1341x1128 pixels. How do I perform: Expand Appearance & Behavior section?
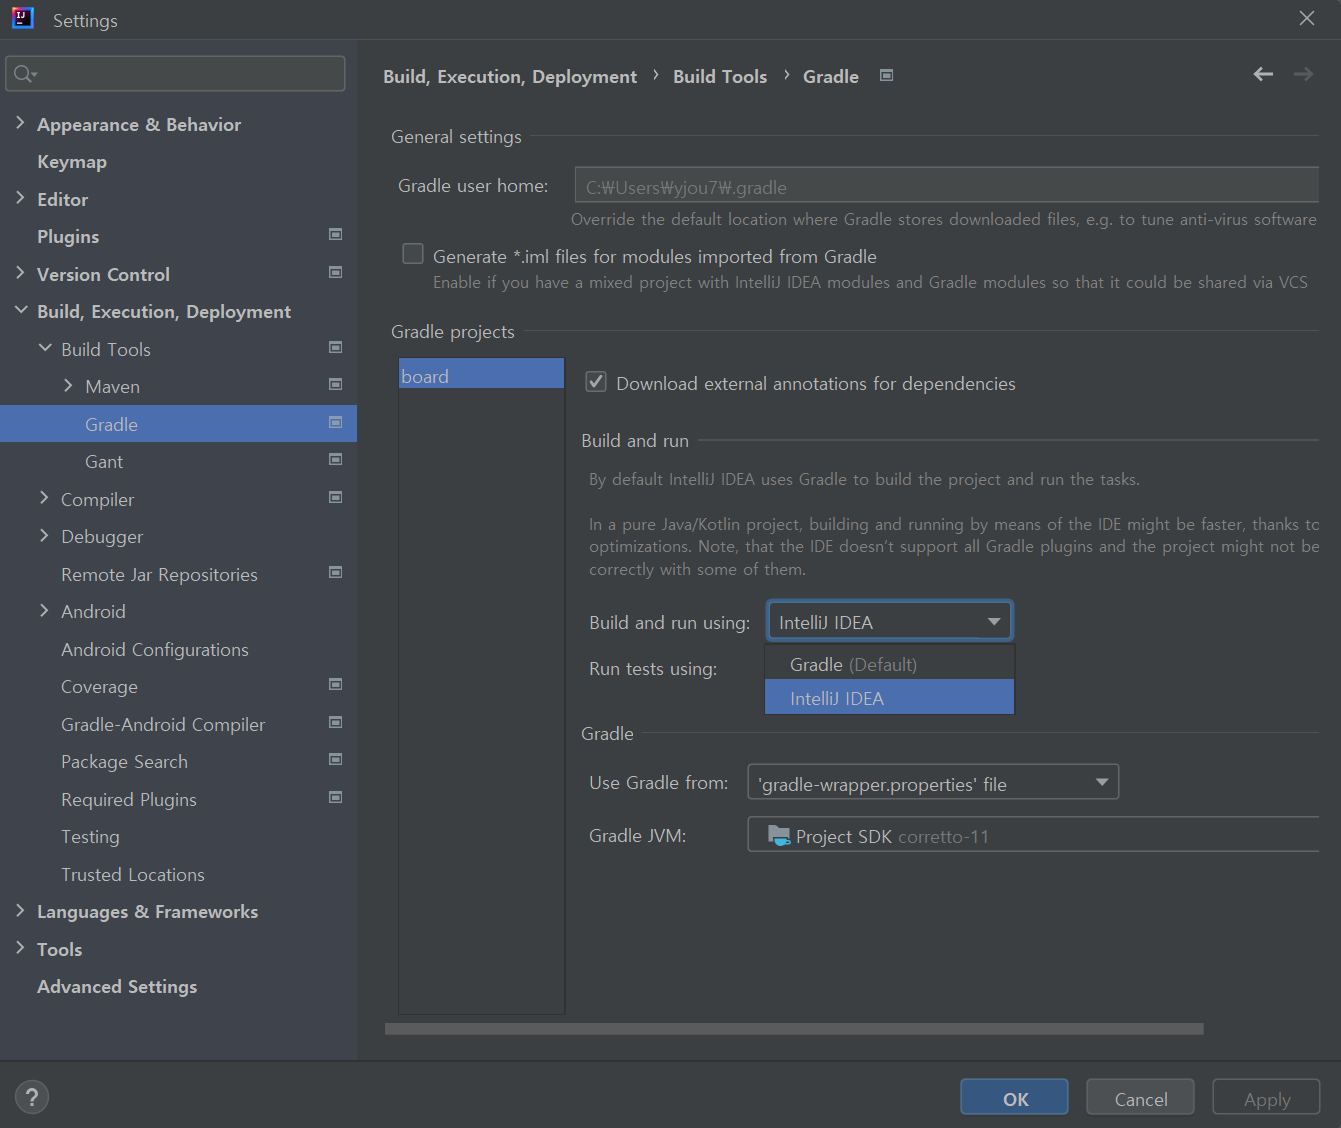(x=20, y=122)
